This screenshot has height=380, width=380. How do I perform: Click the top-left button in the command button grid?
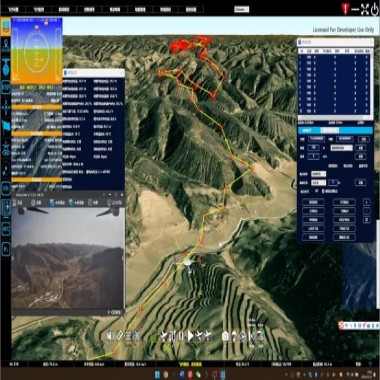313,202
